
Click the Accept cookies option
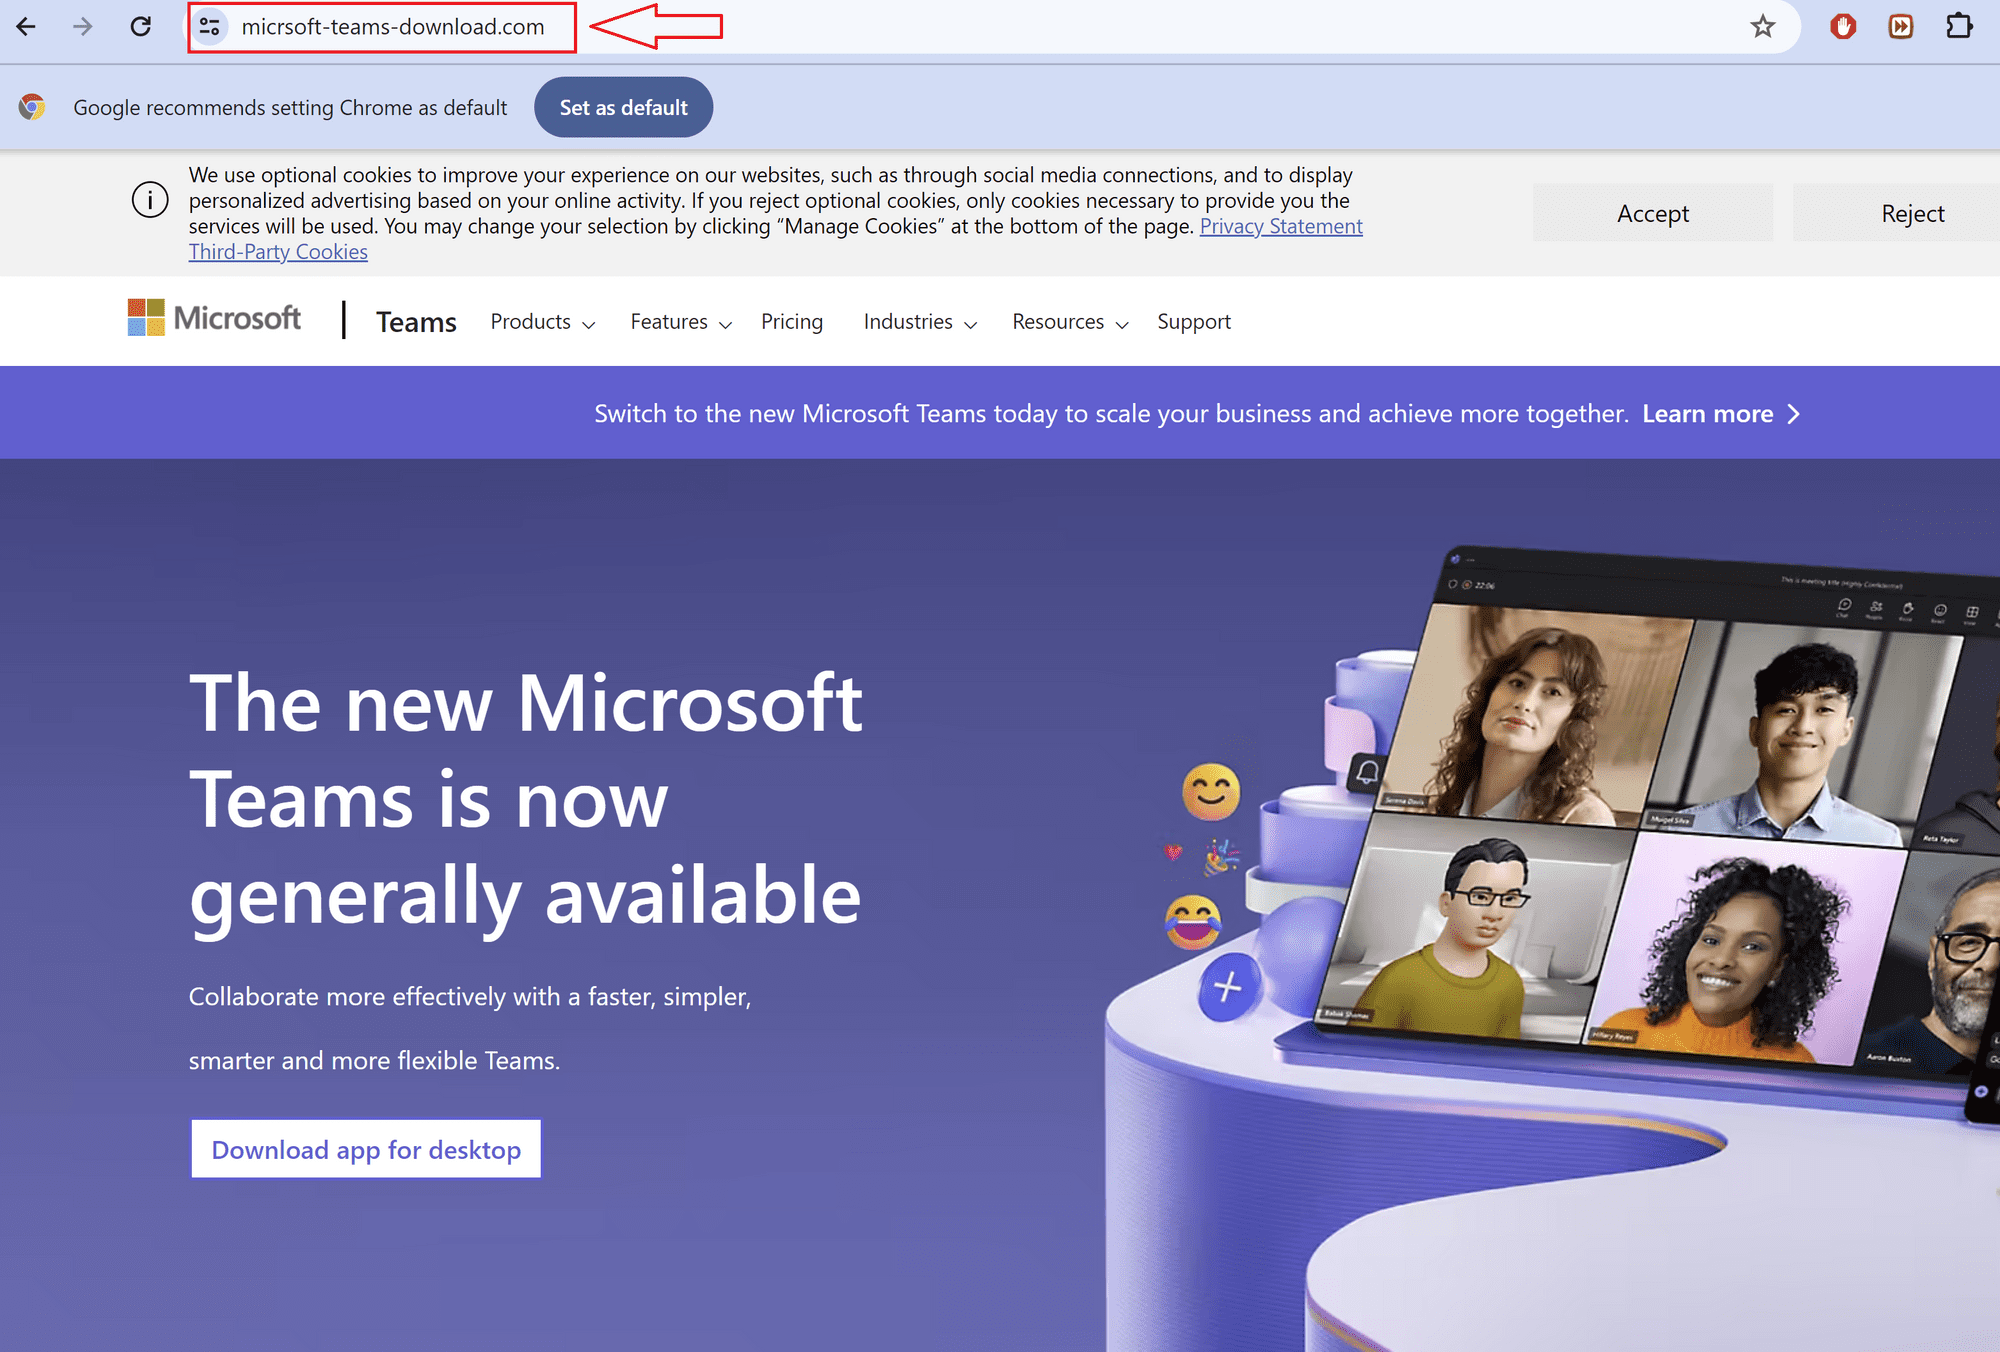pos(1653,213)
